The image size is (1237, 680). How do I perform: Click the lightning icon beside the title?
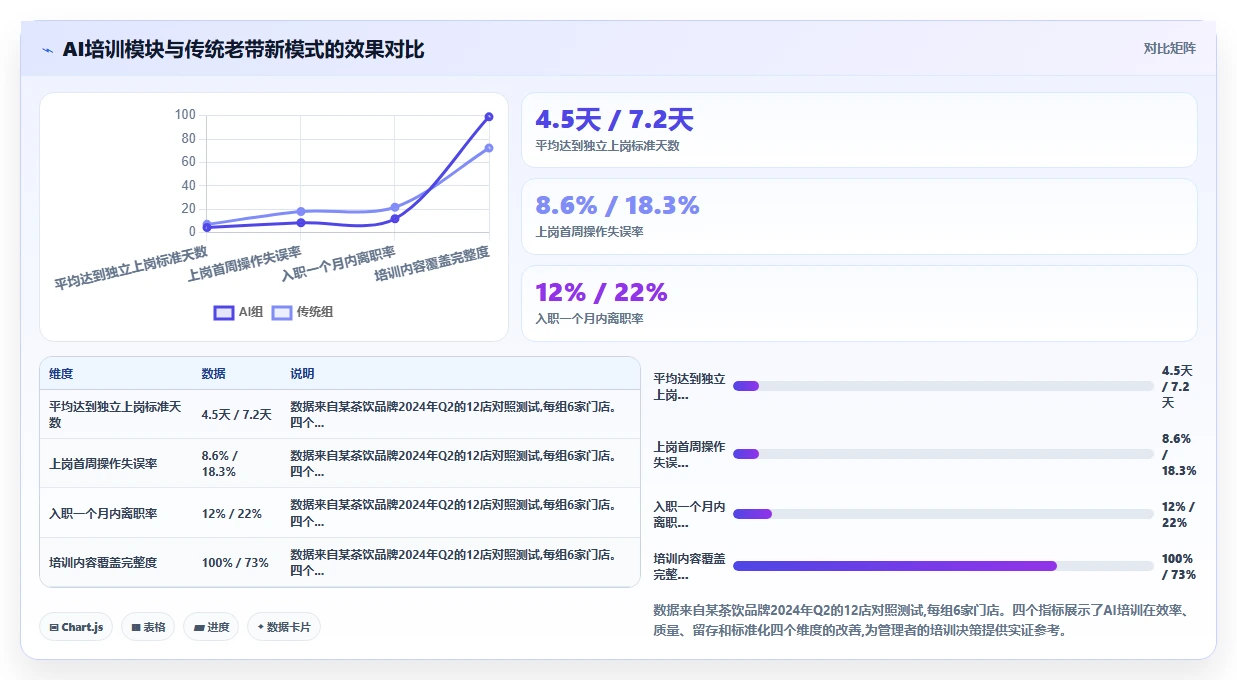pos(48,50)
